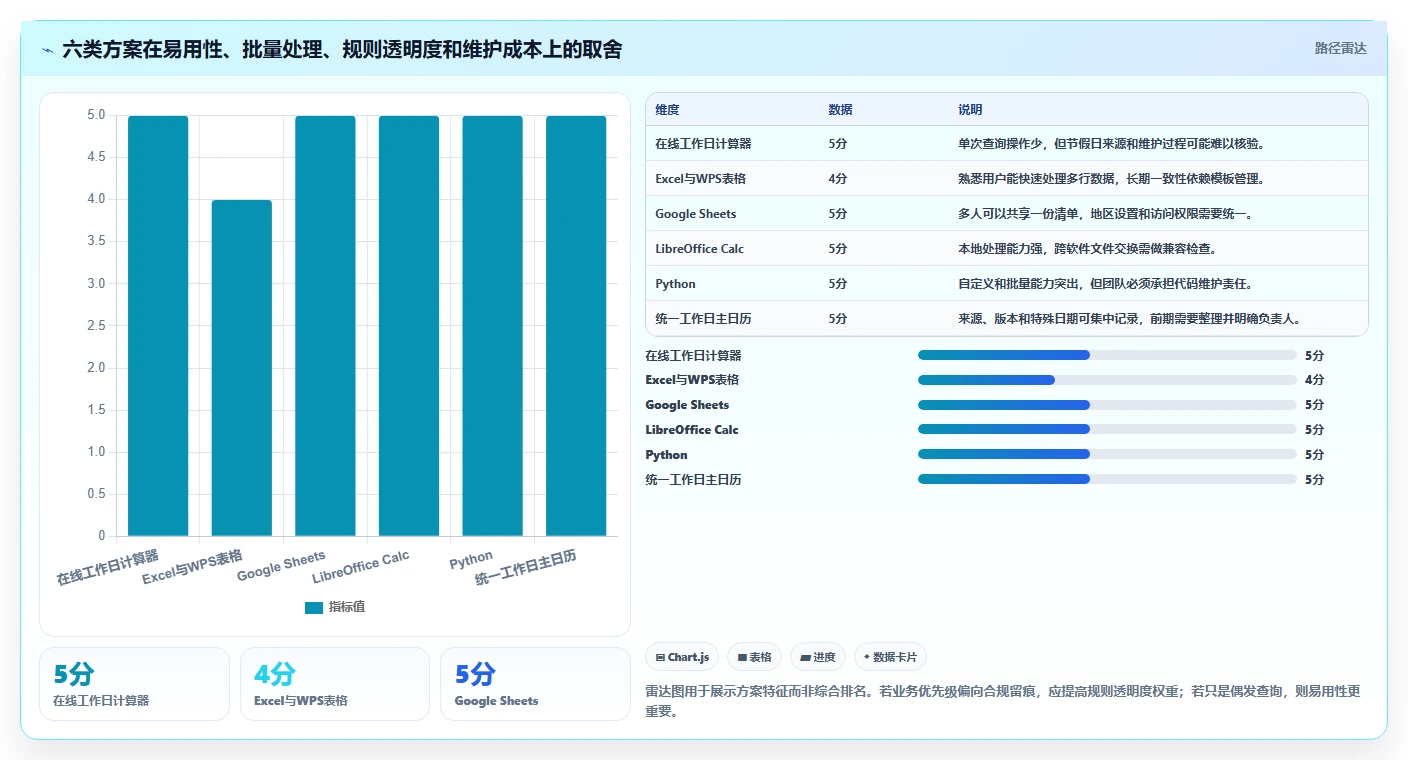
Task: Click the 统一工作日主日历 chart bar
Action: (x=576, y=326)
